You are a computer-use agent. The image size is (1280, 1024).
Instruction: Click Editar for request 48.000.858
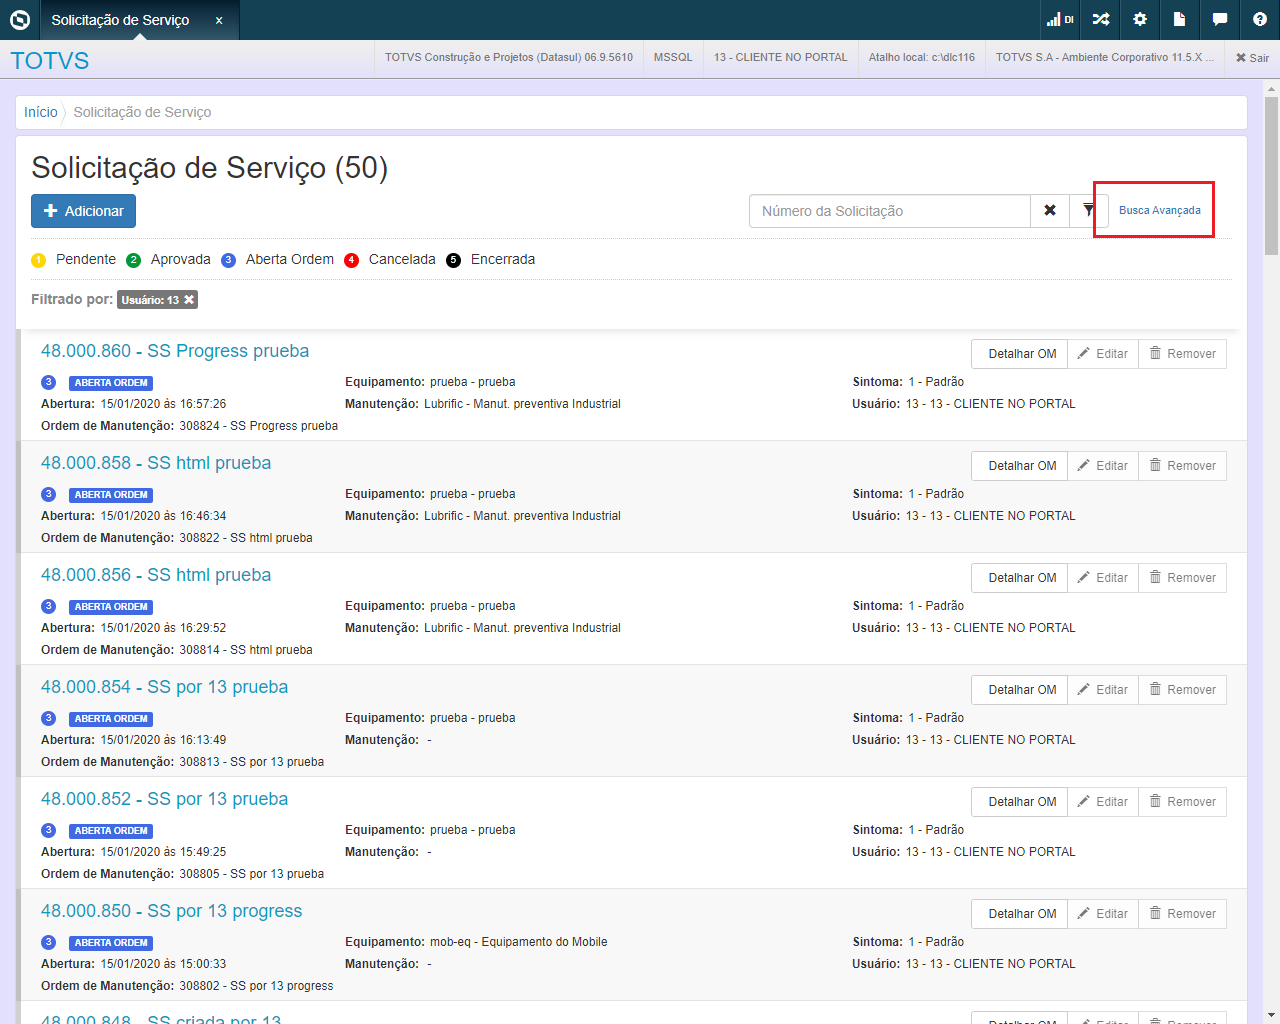pos(1103,466)
